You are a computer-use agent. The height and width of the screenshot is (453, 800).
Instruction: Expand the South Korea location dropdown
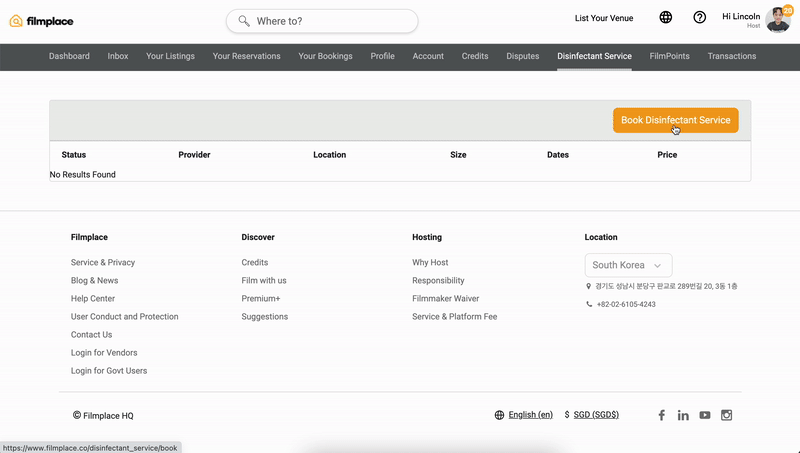point(628,265)
